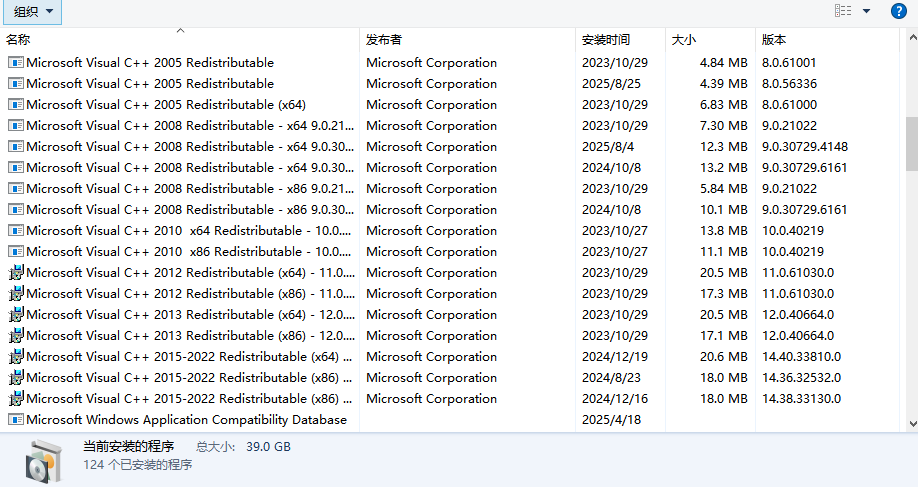Click icon of Windows Application Compatibility Database
Image resolution: width=918 pixels, height=487 pixels.
point(16,420)
